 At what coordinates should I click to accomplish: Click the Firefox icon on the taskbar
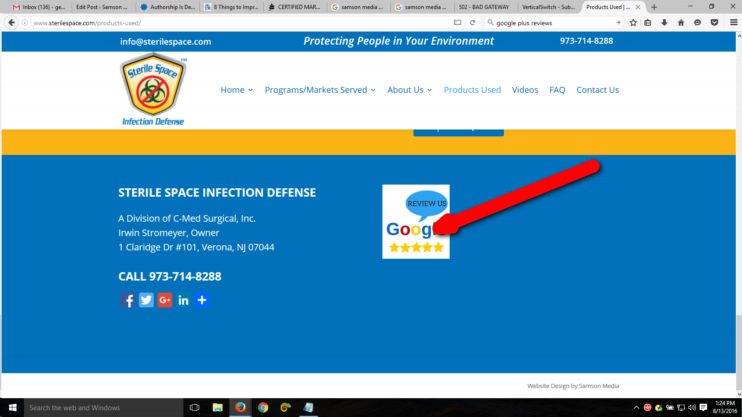click(x=240, y=408)
